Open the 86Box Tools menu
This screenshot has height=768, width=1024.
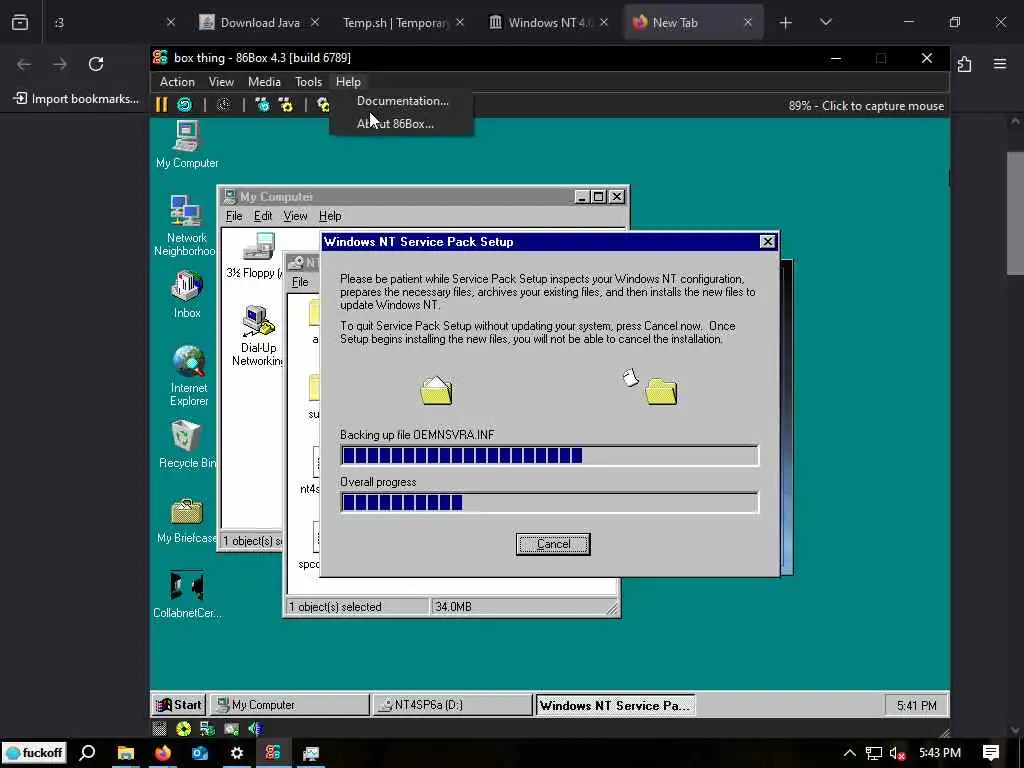pyautogui.click(x=308, y=82)
